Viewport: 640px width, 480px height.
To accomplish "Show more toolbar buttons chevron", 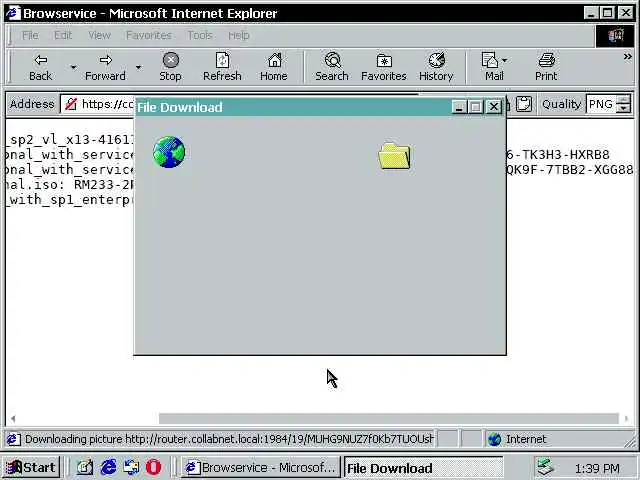I will [x=627, y=57].
